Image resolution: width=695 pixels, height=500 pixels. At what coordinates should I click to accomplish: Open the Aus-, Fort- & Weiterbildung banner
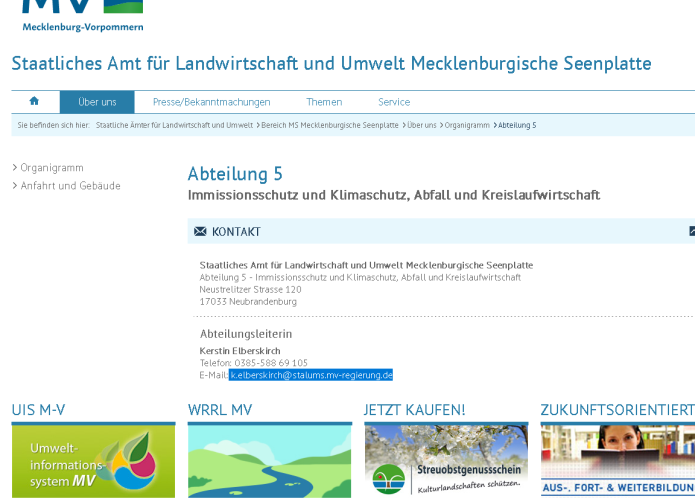(x=618, y=461)
